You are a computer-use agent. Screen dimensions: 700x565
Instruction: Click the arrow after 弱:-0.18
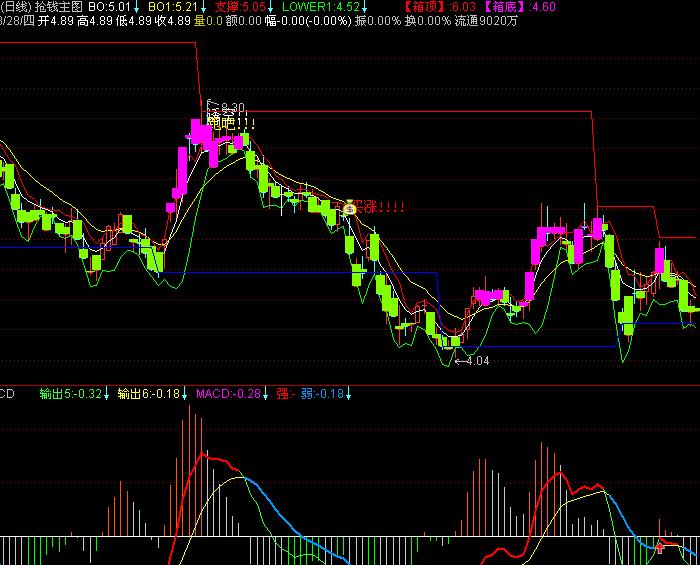coord(350,394)
